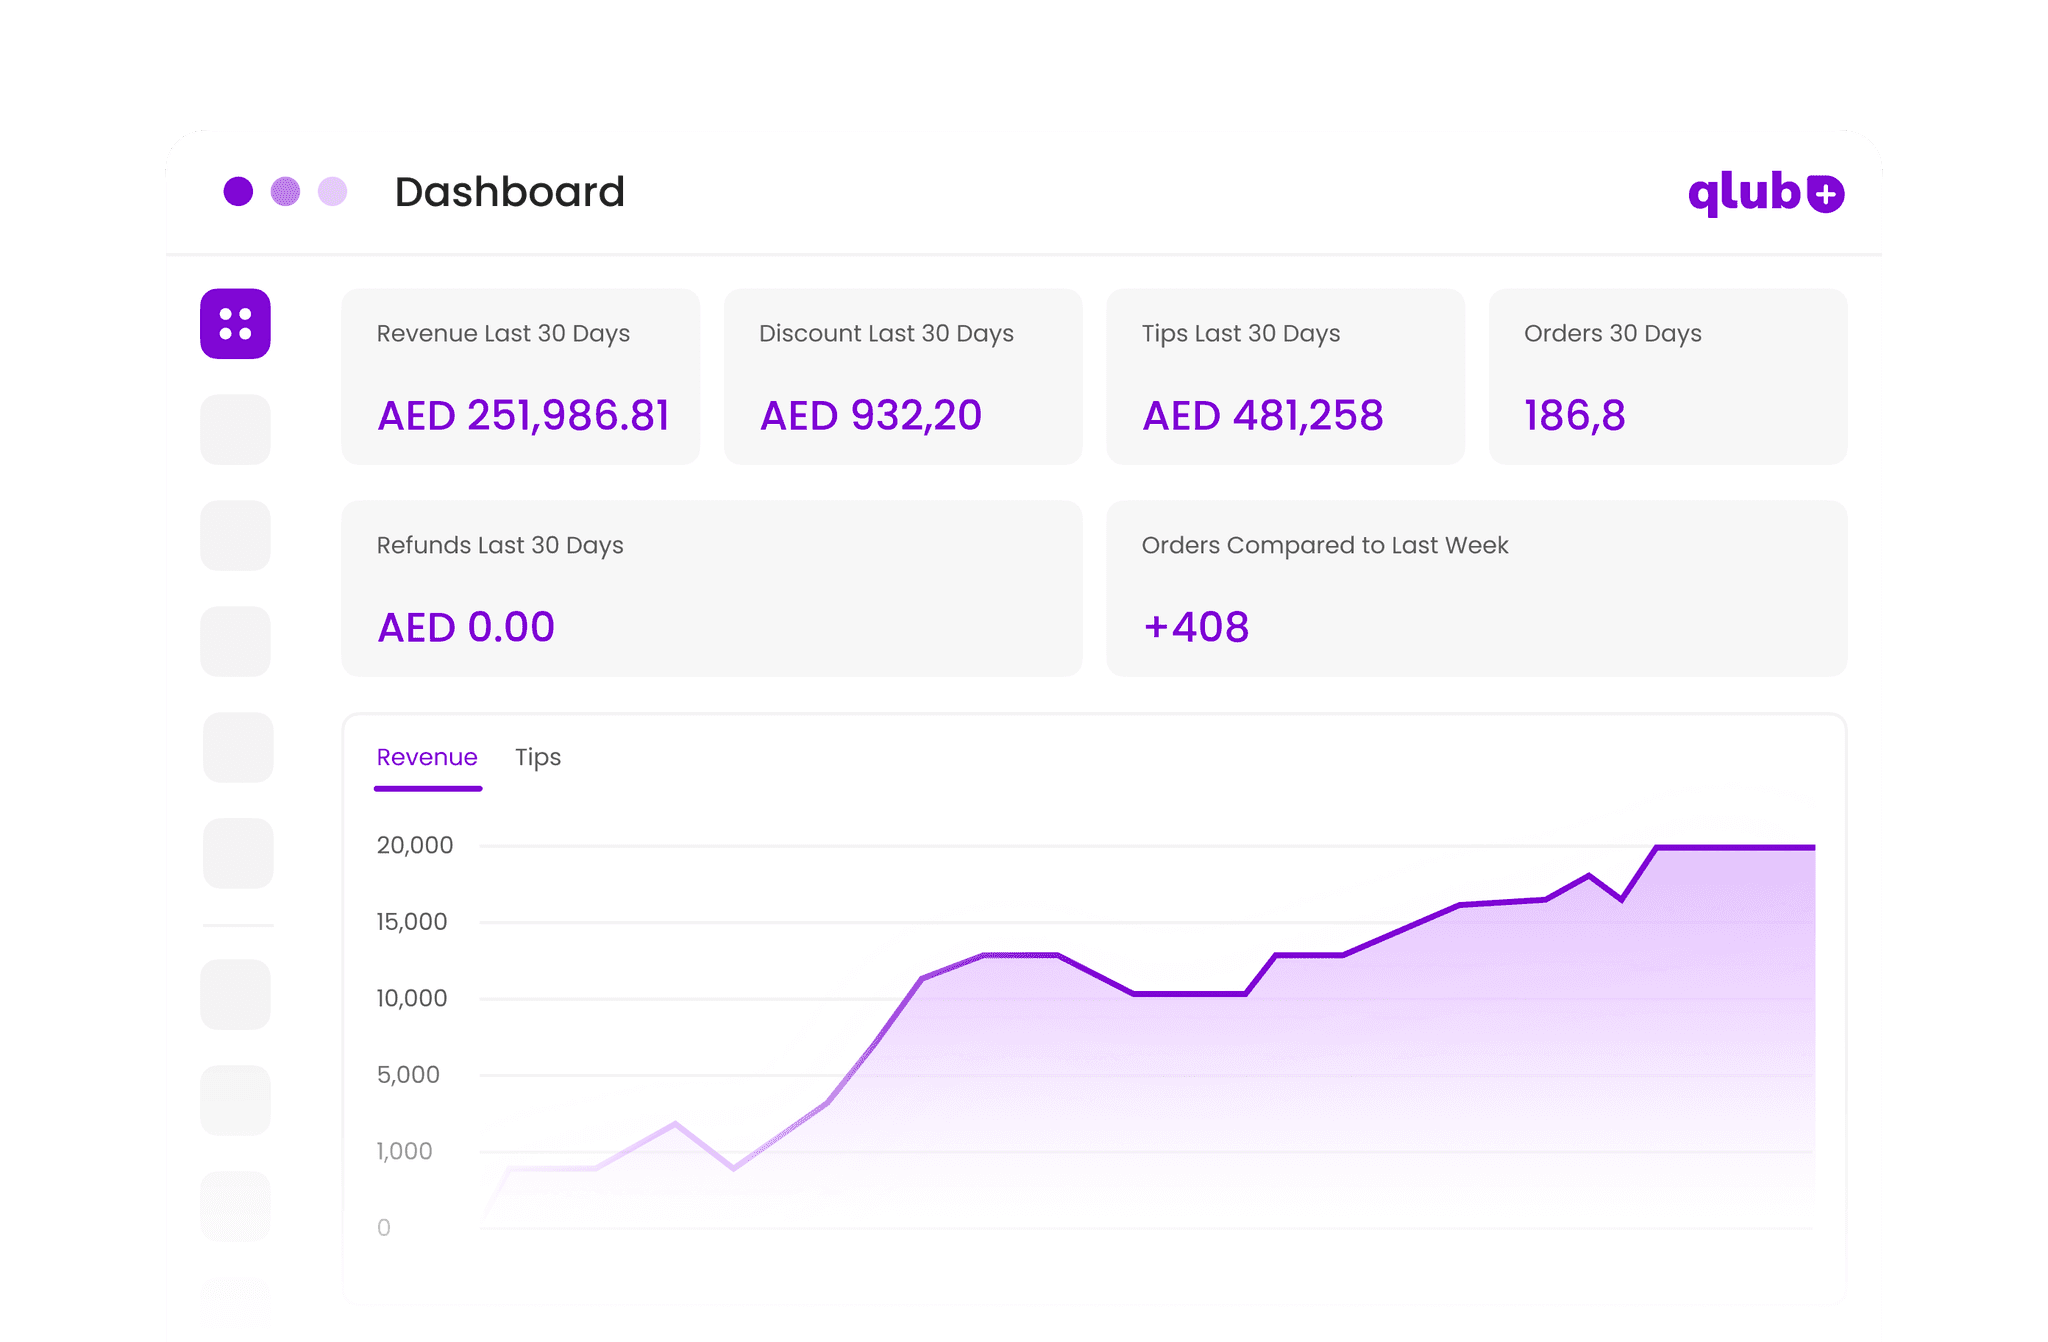Click the +408 orders value
Viewport: 2048px width, 1342px height.
[1196, 628]
